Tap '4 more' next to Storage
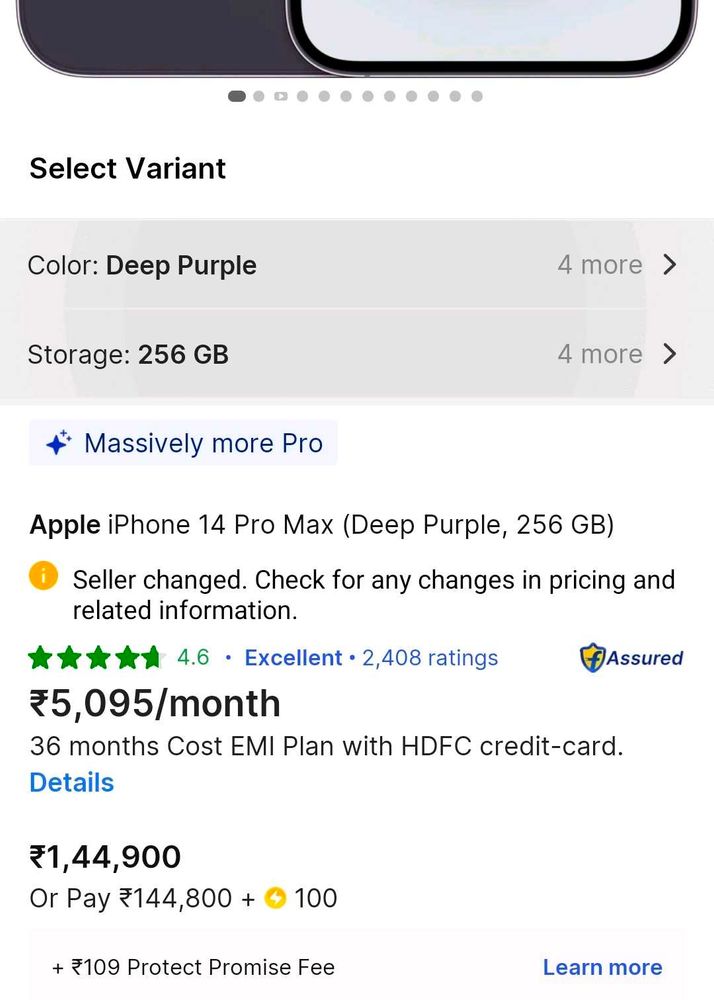 tap(599, 354)
